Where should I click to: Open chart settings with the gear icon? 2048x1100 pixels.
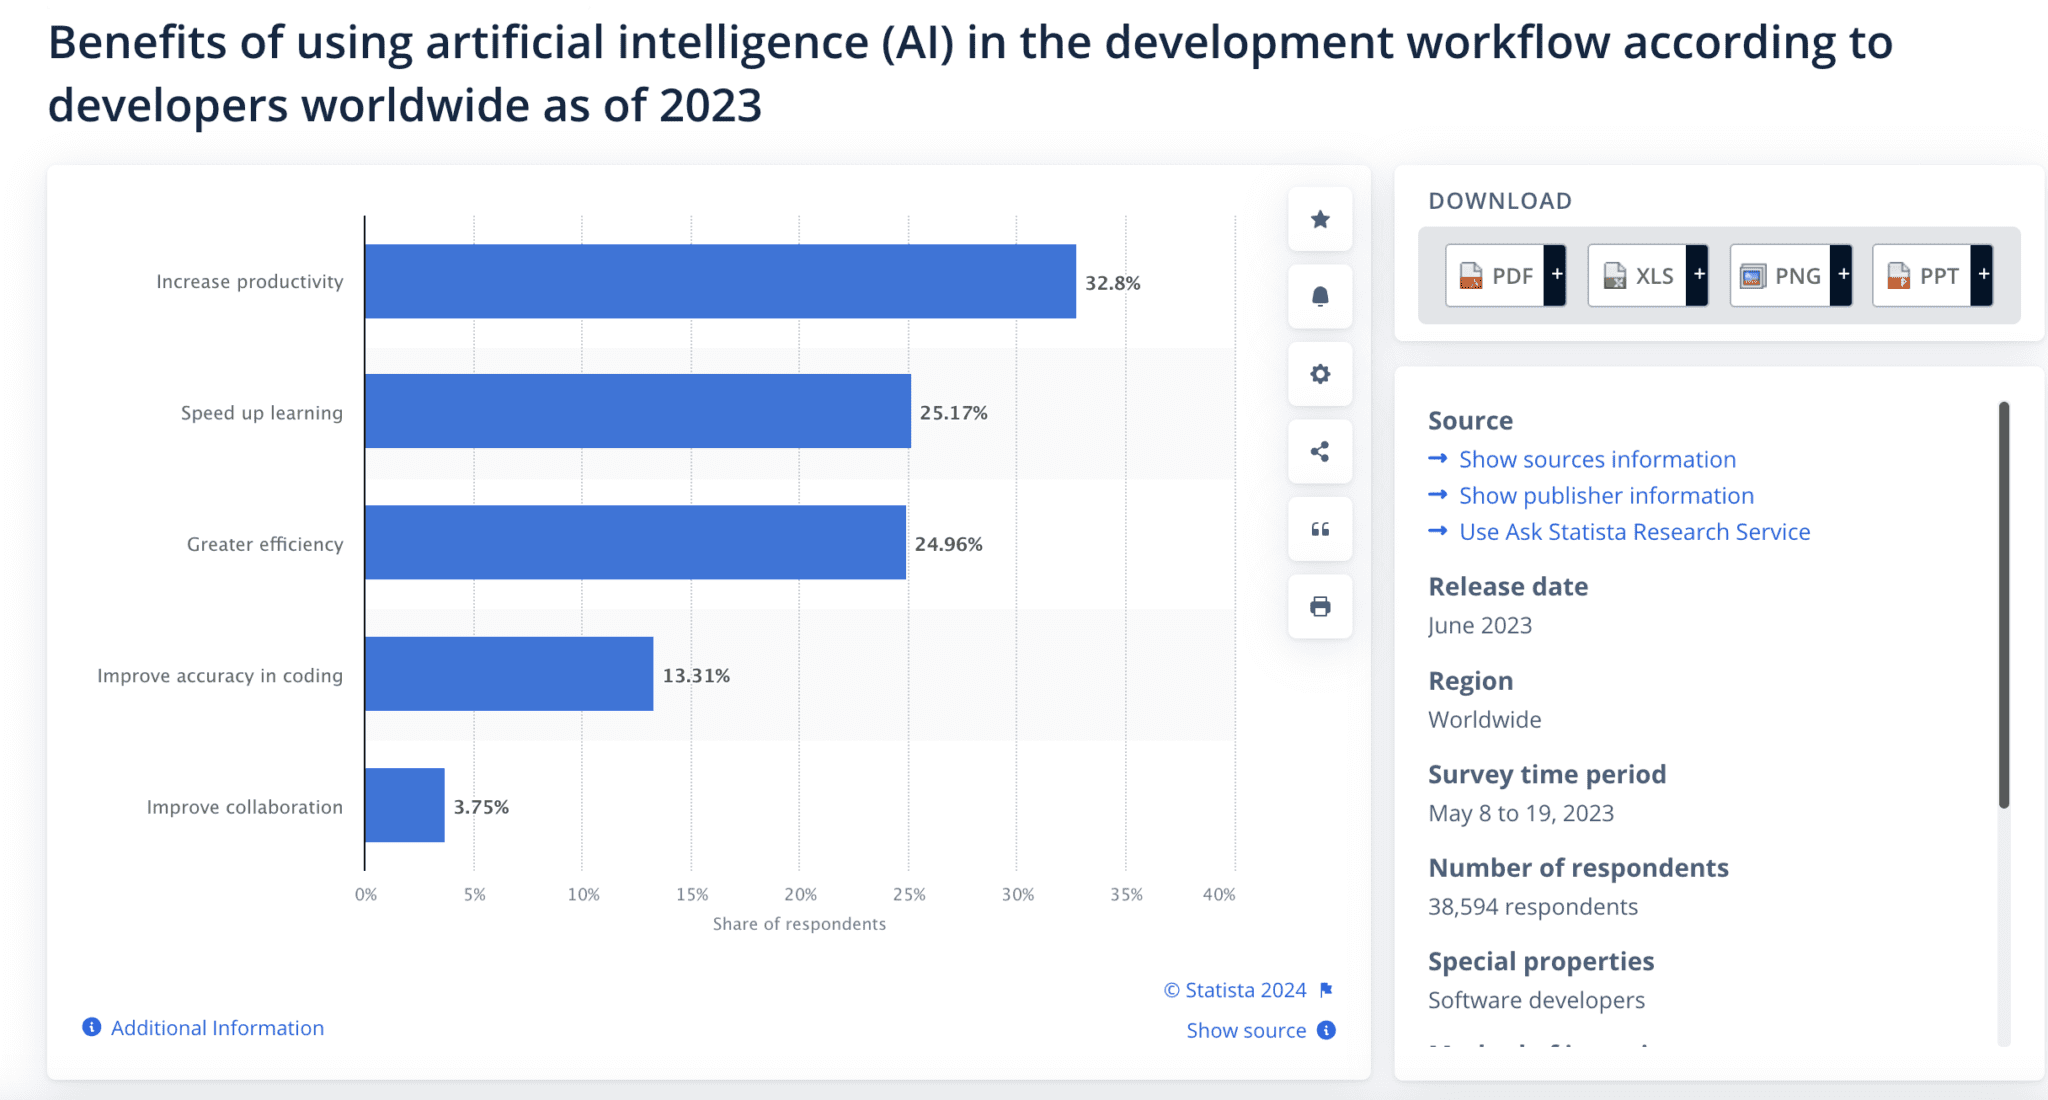point(1319,374)
